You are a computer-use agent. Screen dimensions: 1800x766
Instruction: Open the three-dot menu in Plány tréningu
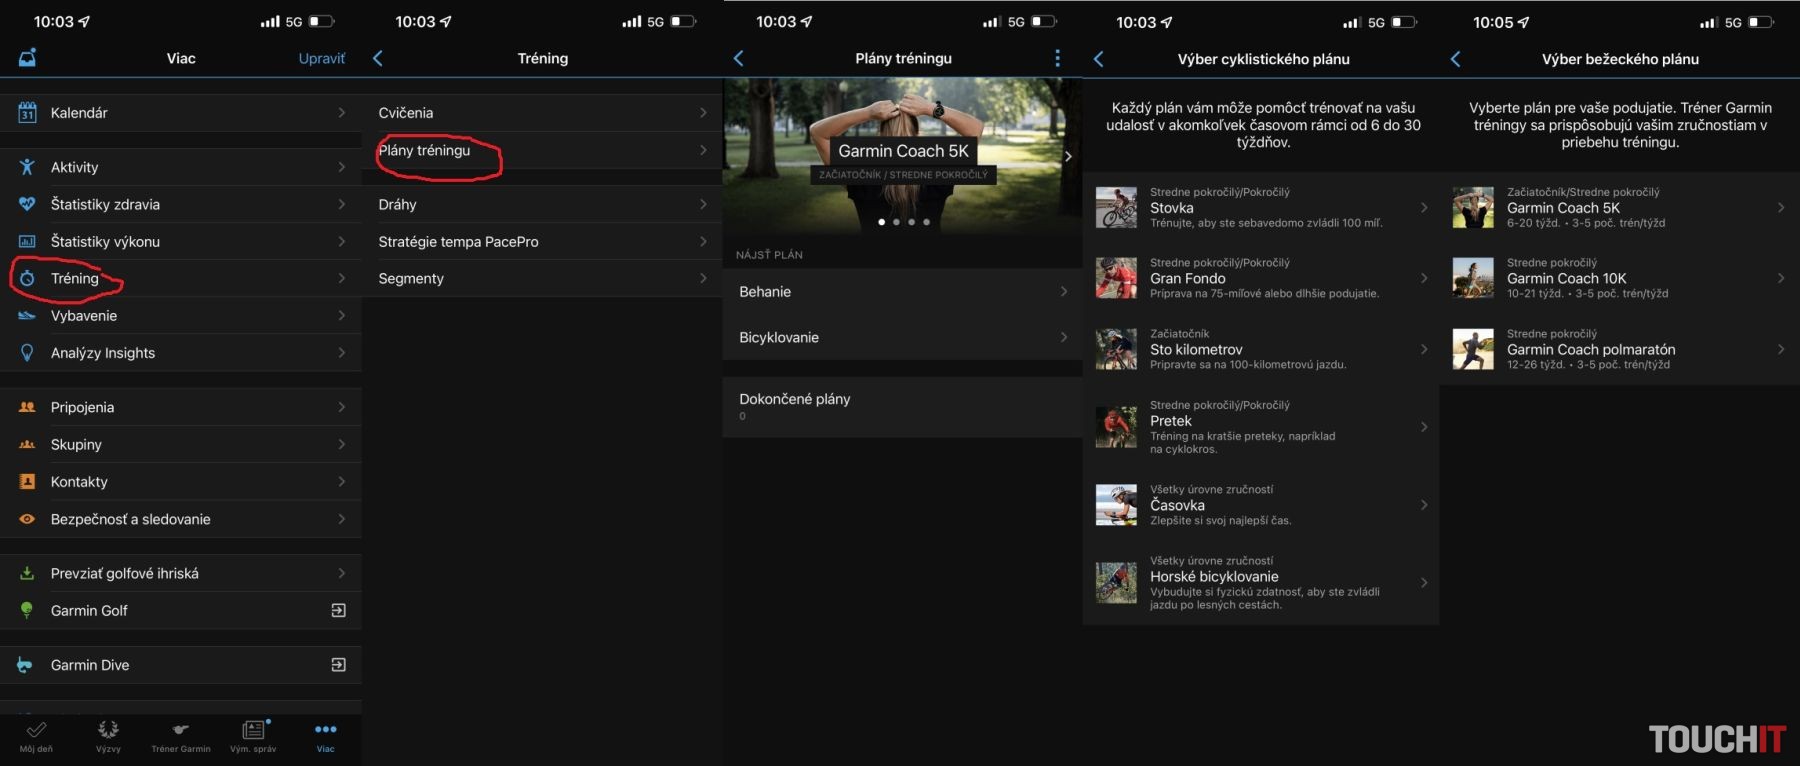coord(1057,59)
